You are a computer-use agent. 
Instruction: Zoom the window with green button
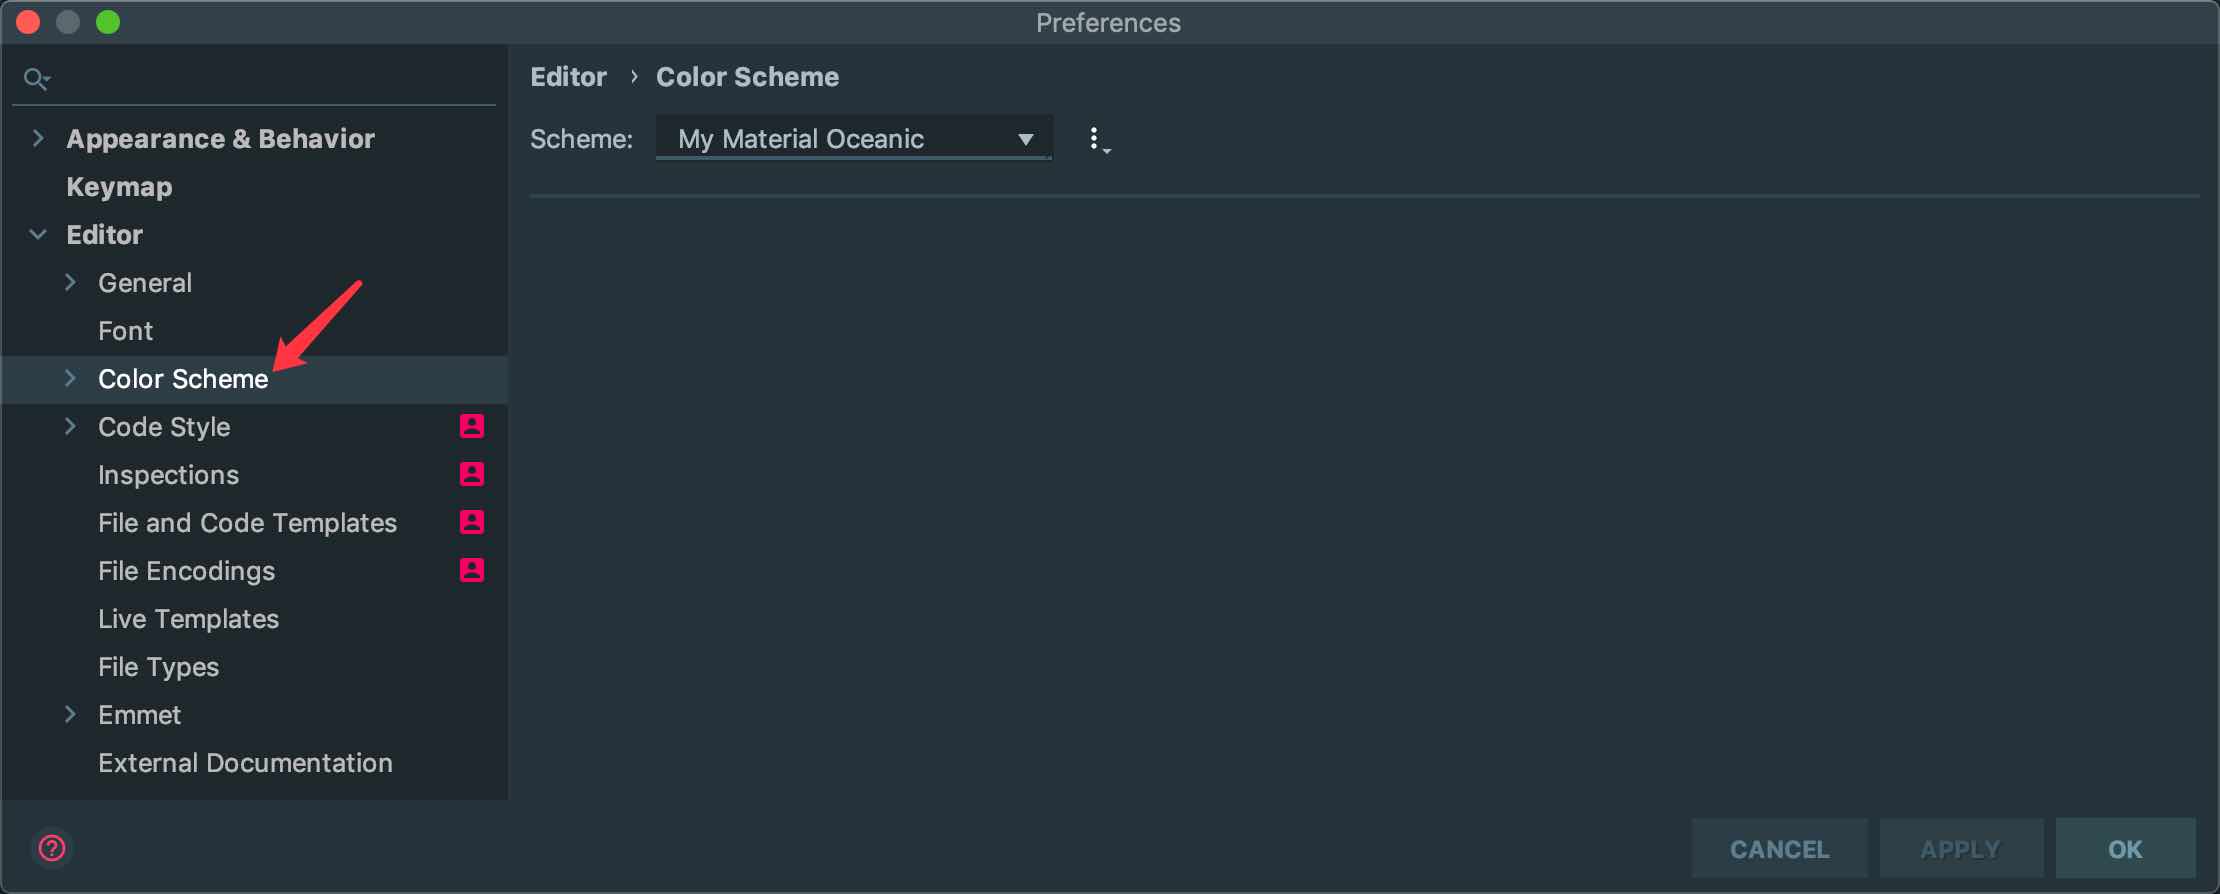coord(108,22)
